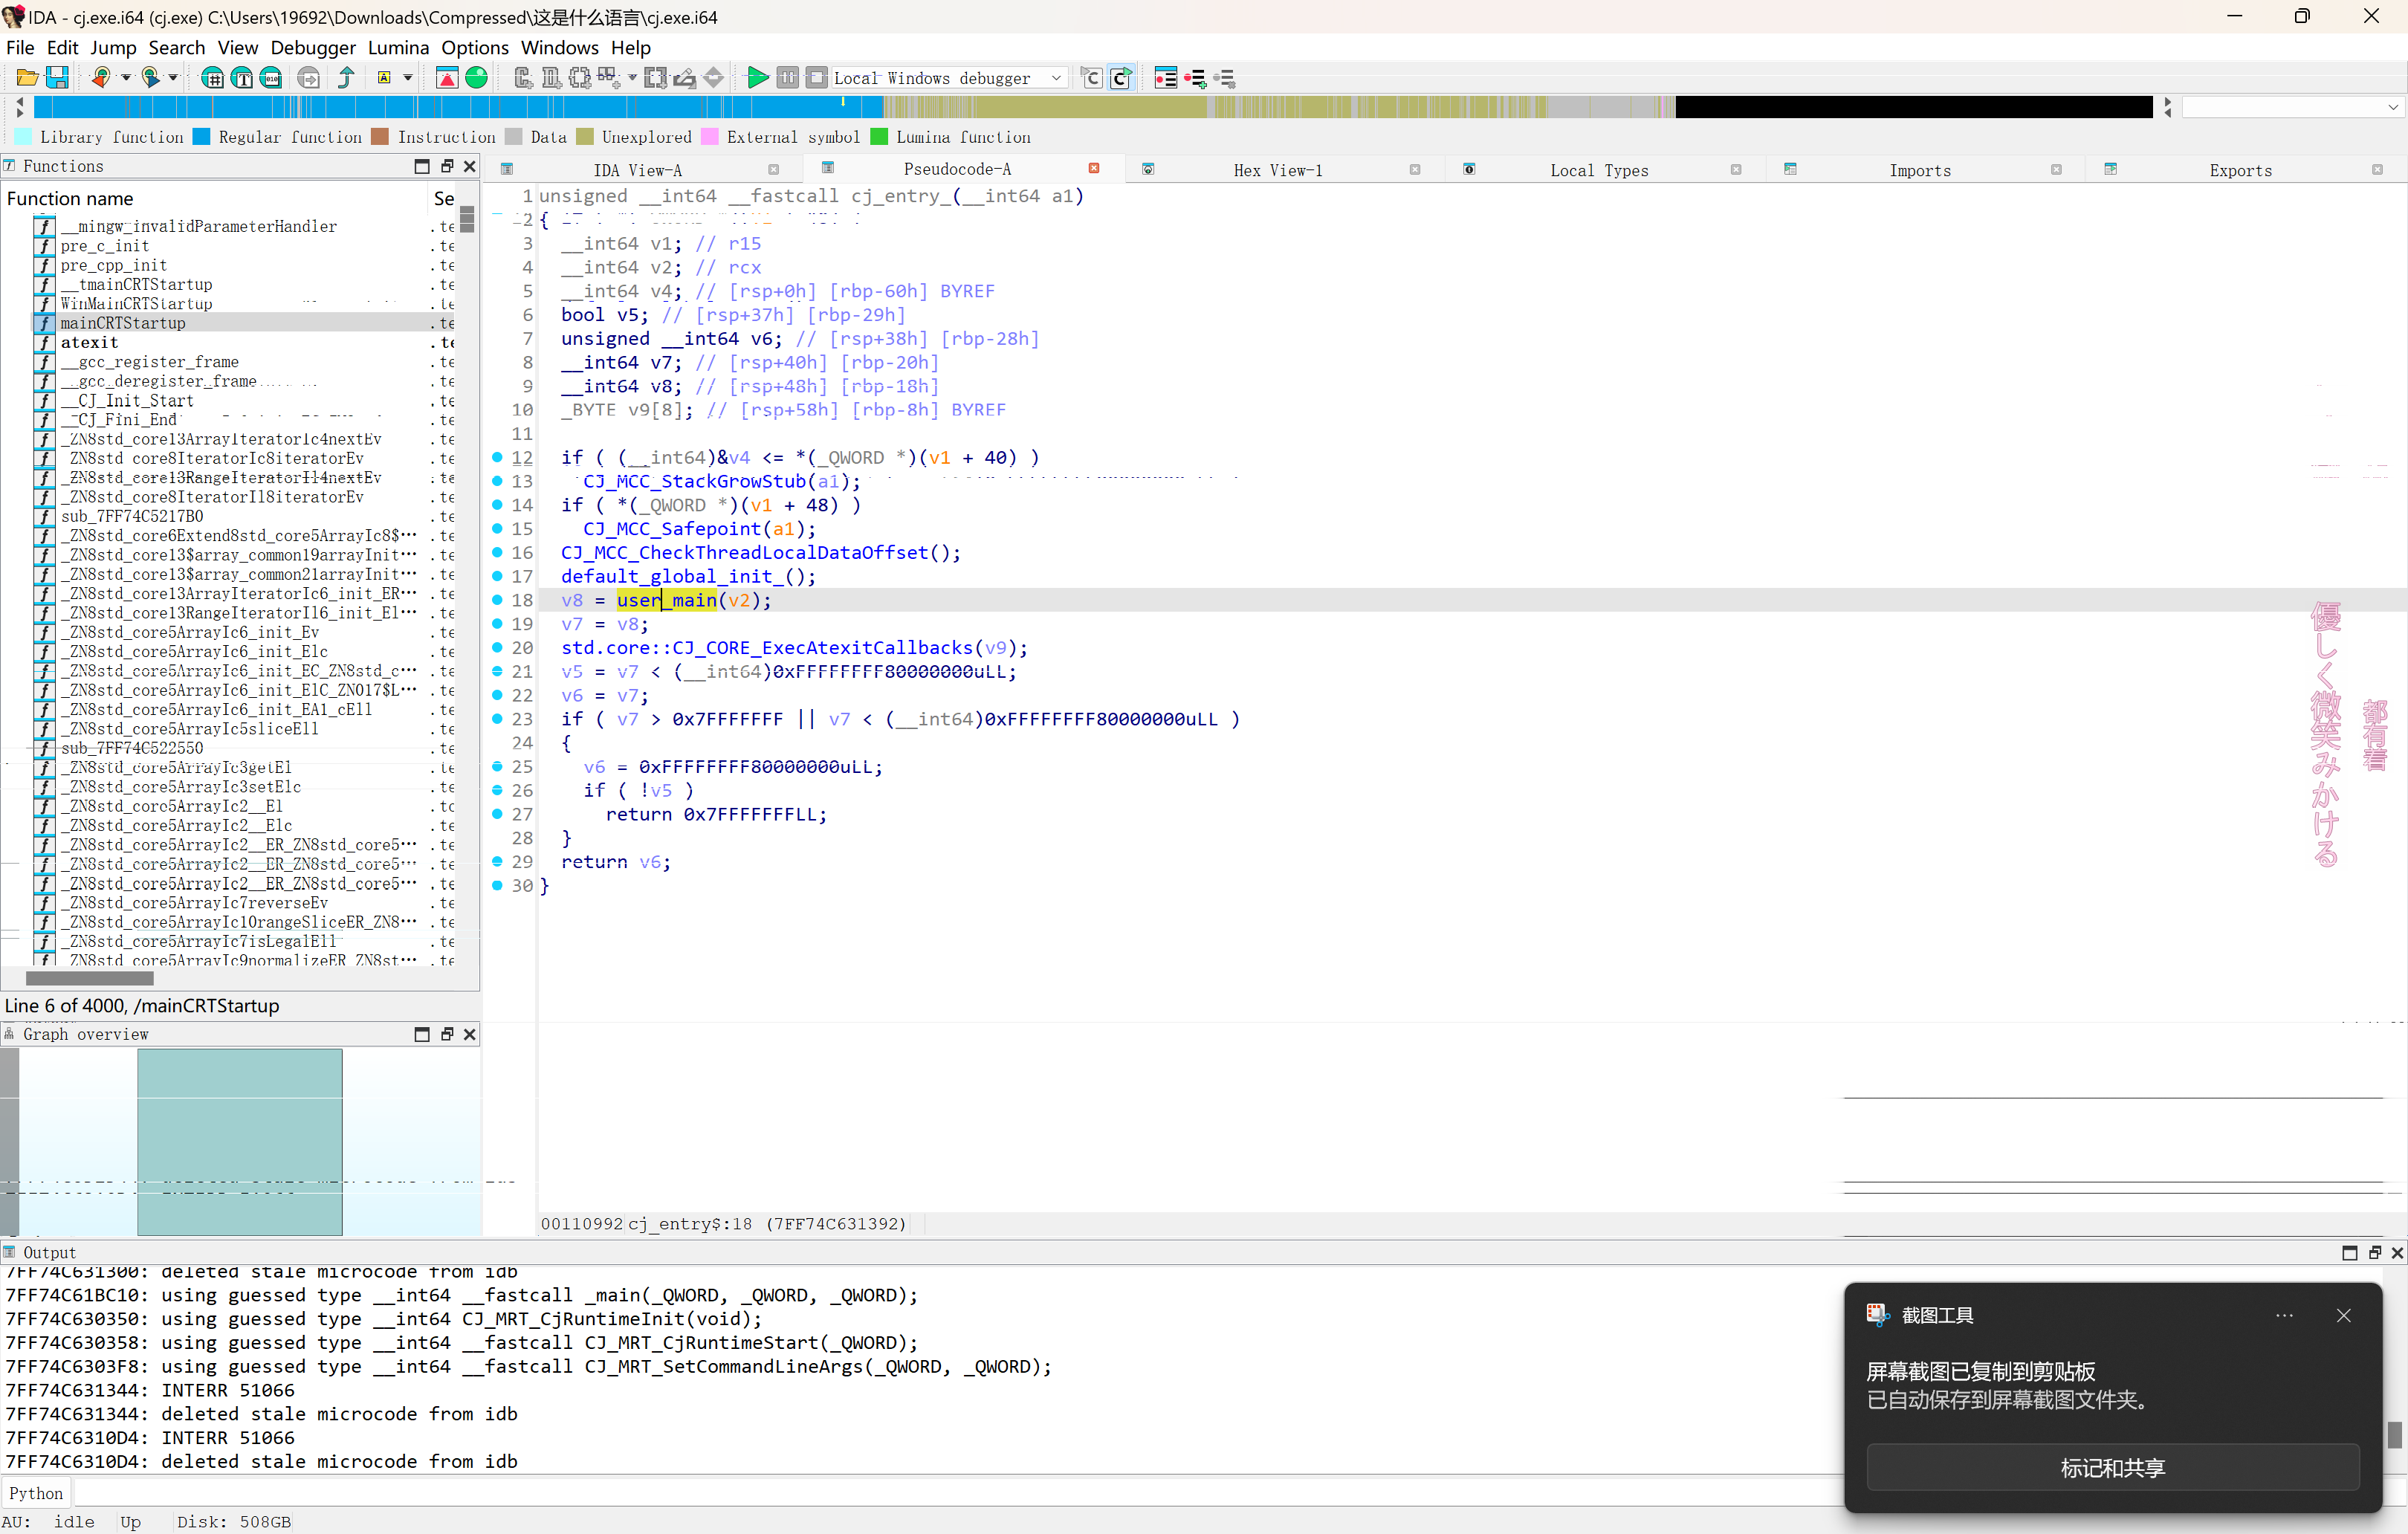Click the Regular function color swatch
2408x1534 pixels.
coord(201,137)
